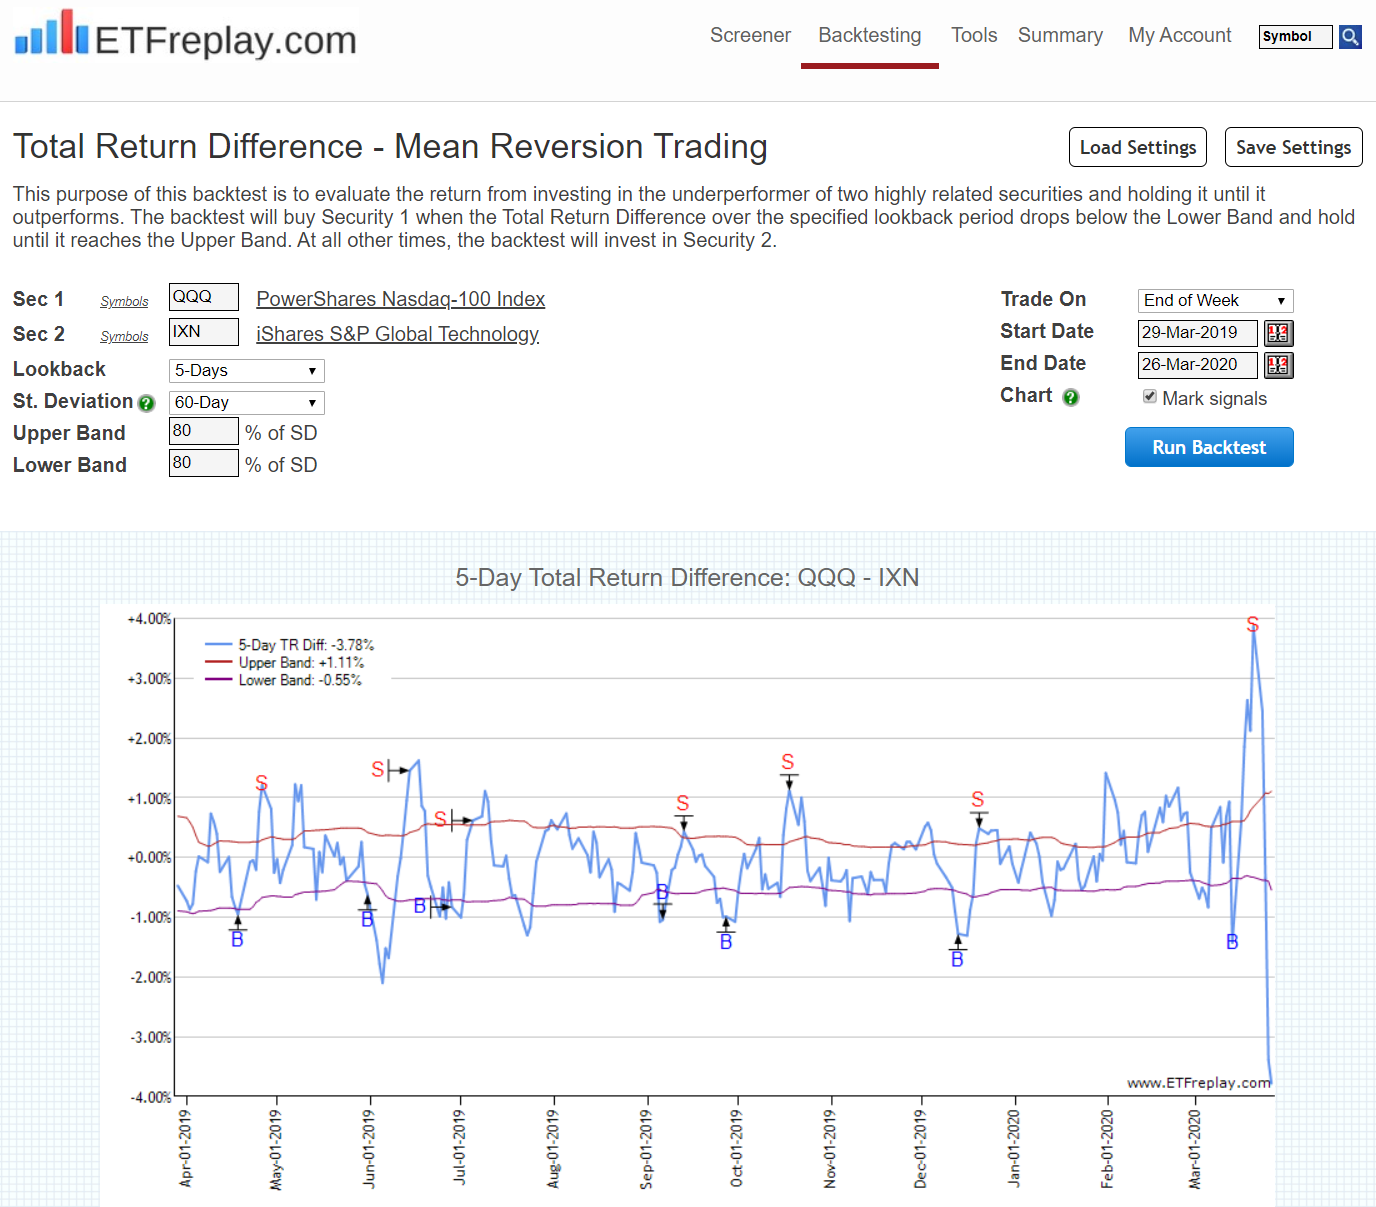Open the St. Deviation 60-Day dropdown
The image size is (1376, 1207).
246,403
